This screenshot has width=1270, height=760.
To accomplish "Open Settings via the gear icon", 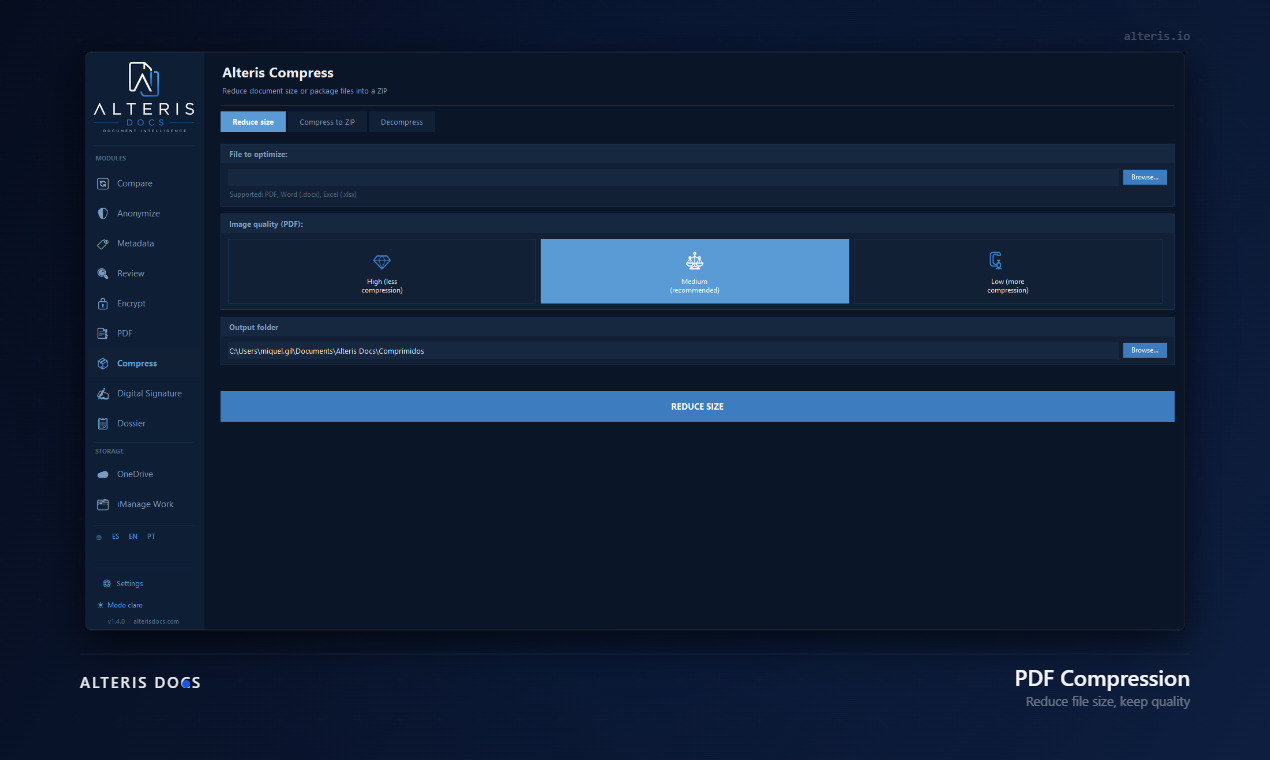I will tap(107, 583).
